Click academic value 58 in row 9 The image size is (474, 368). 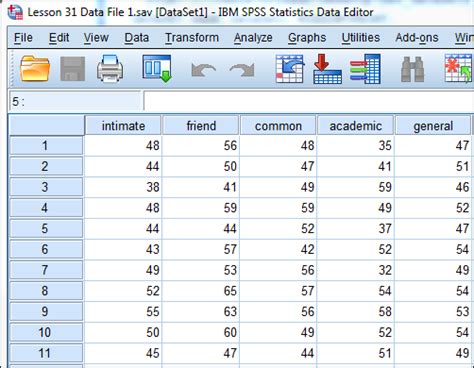356,311
